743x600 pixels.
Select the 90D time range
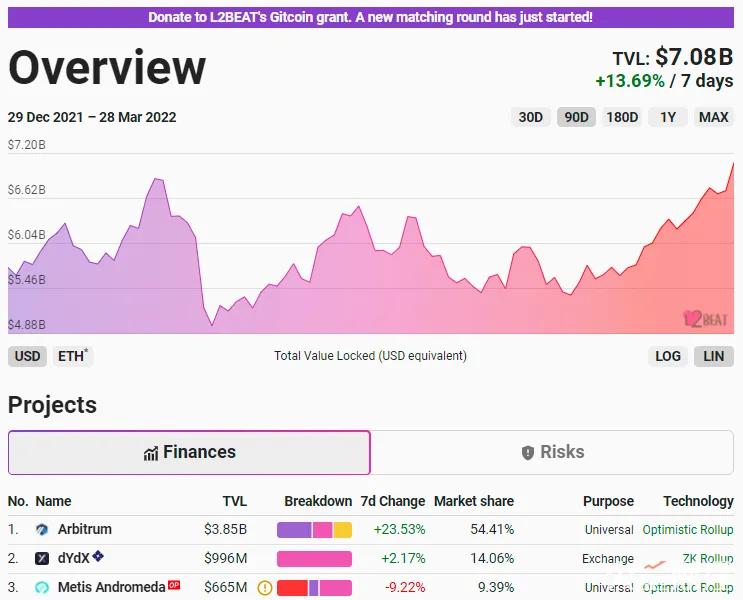(576, 117)
